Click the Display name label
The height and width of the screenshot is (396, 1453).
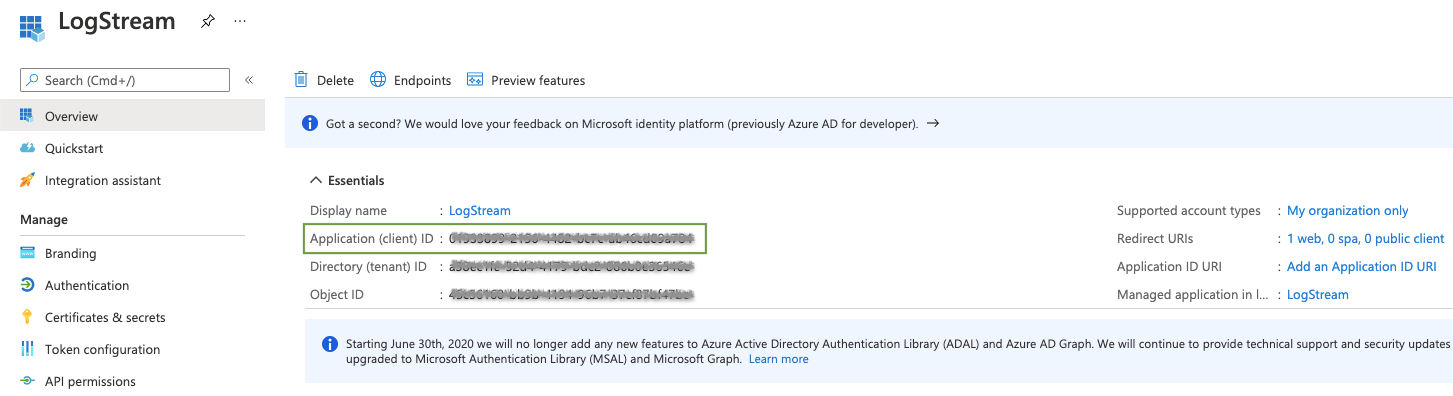click(x=348, y=210)
